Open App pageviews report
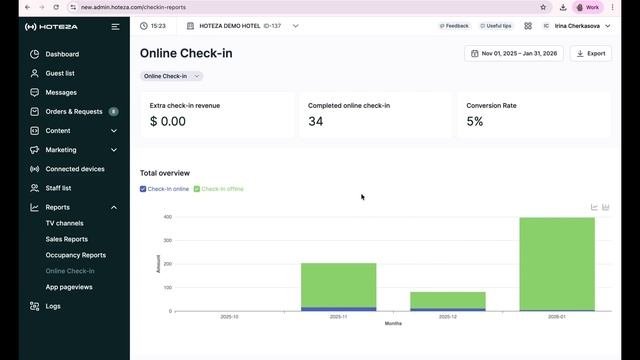 click(69, 287)
